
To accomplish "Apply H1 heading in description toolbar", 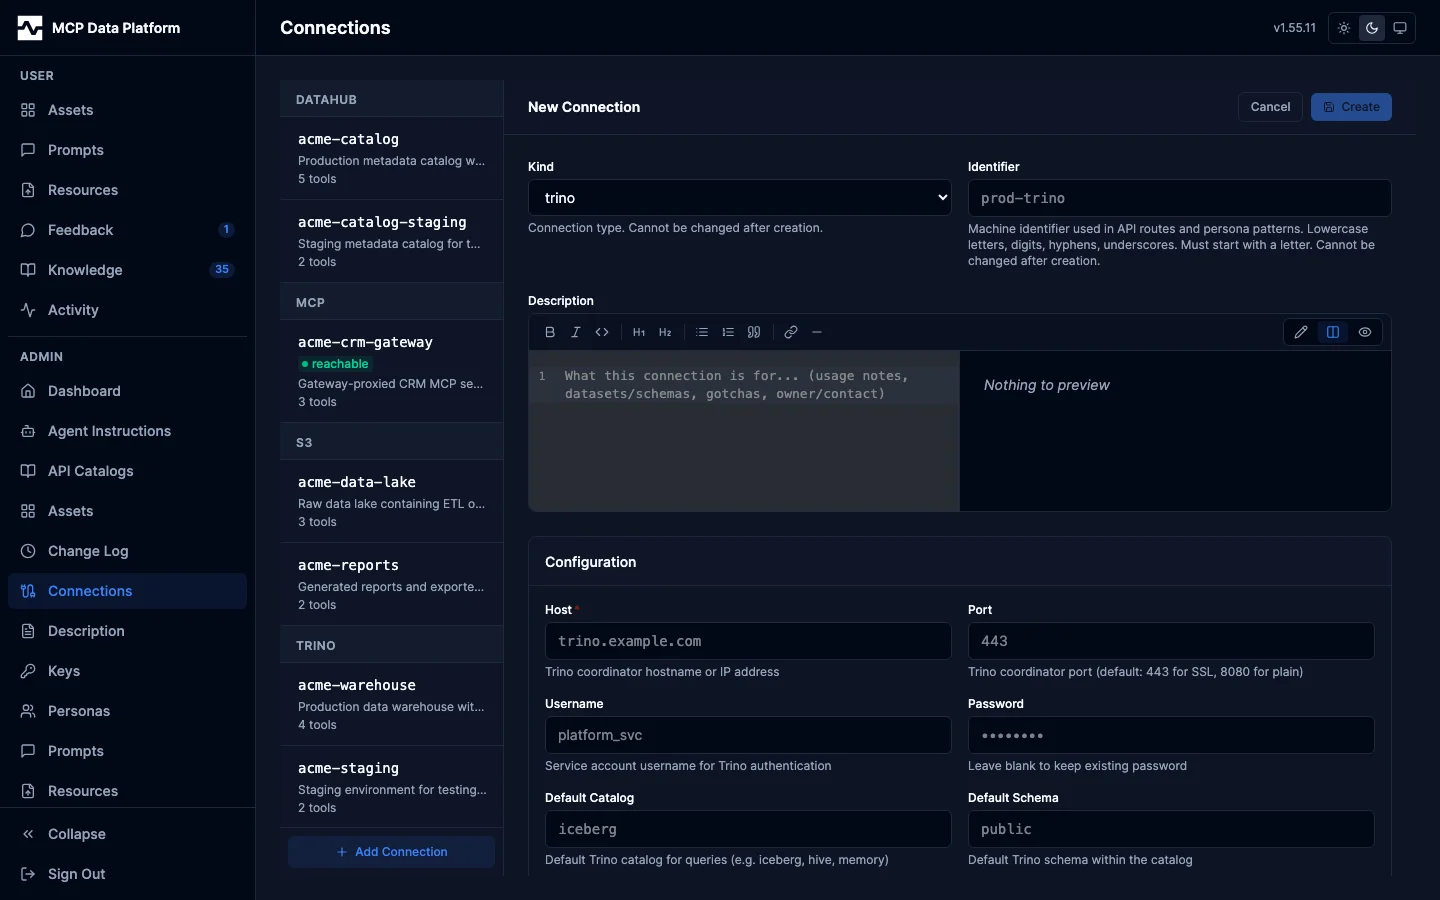I will click(x=639, y=332).
